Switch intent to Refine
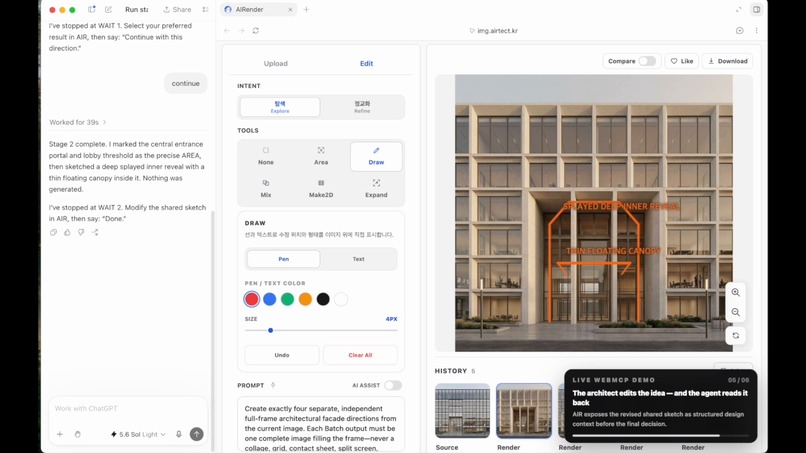The image size is (806, 453). pyautogui.click(x=362, y=107)
